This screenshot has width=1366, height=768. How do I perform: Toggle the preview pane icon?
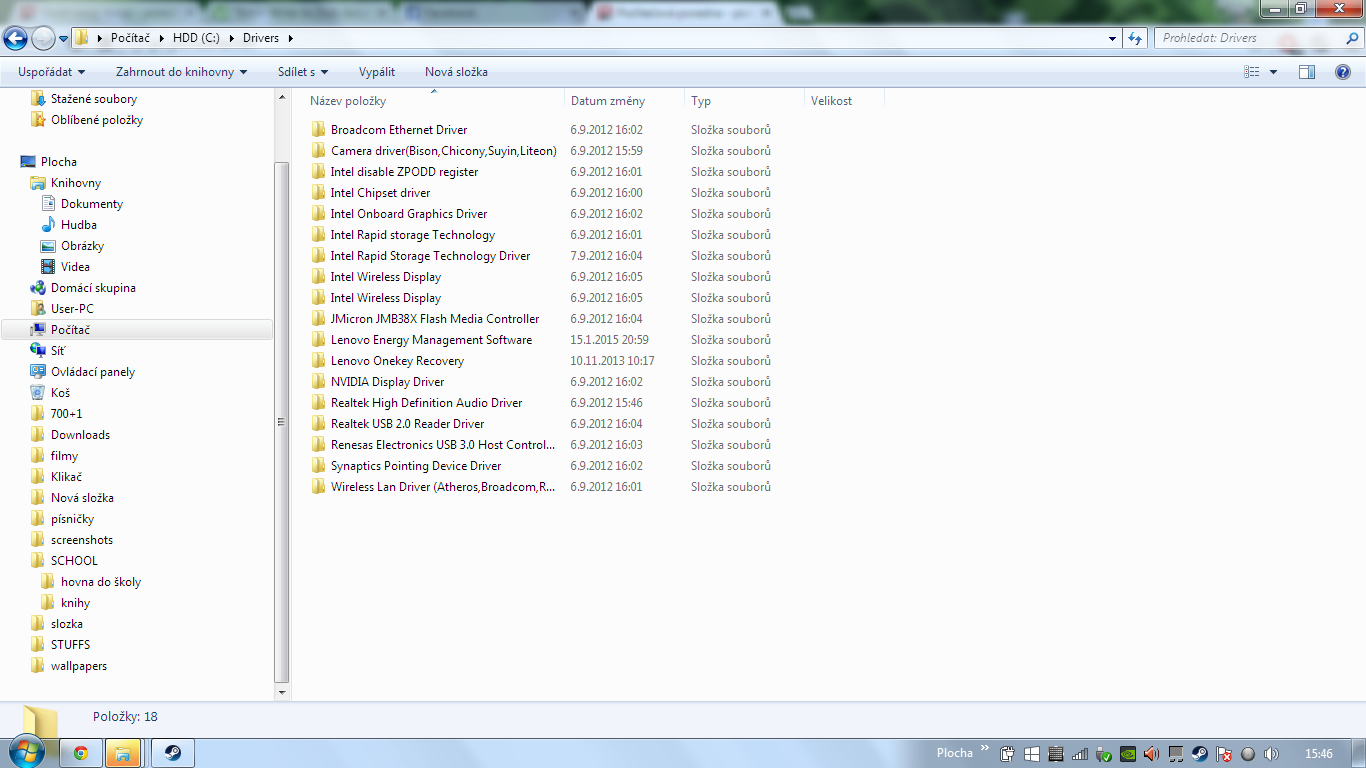click(1307, 72)
